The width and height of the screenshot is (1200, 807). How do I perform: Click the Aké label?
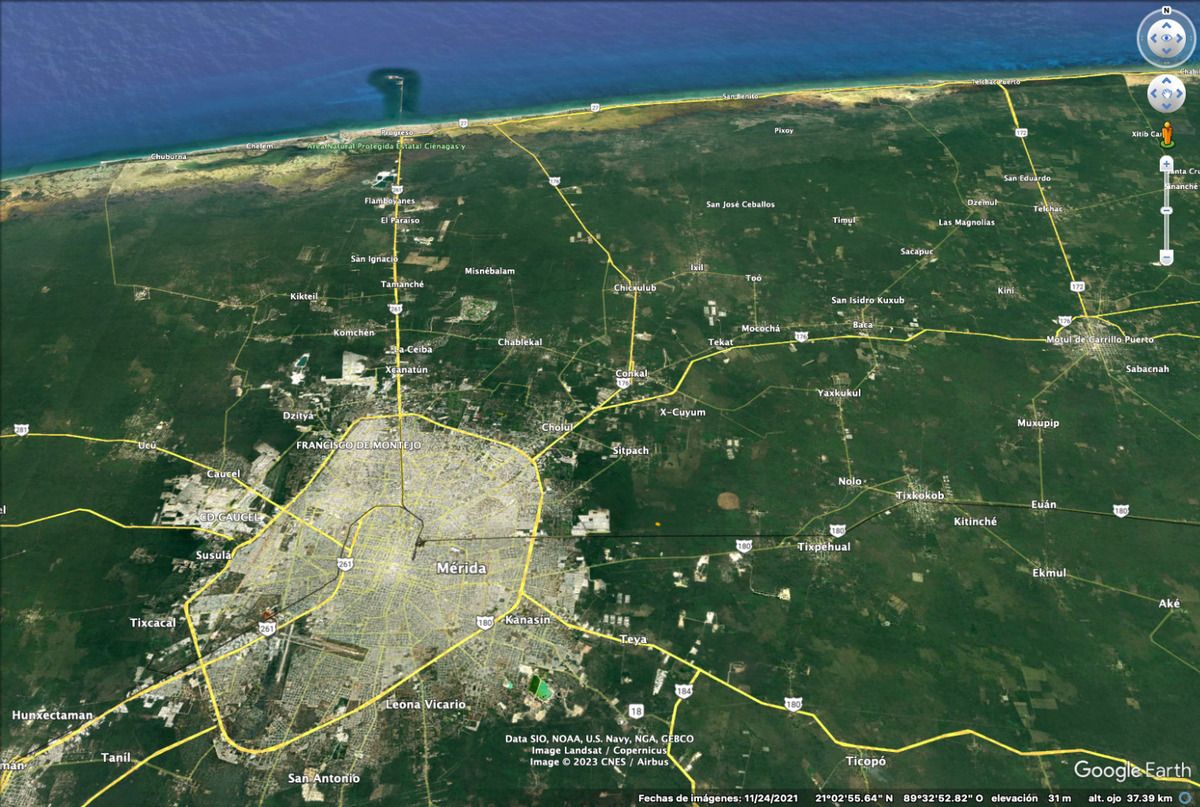[x=1169, y=603]
